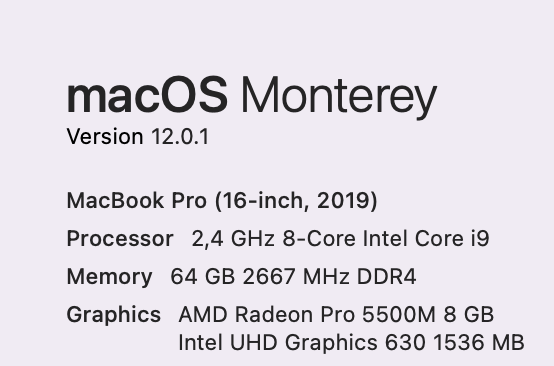Select the MacBook Pro model name line
Screen dimensions: 554x366
[222, 201]
